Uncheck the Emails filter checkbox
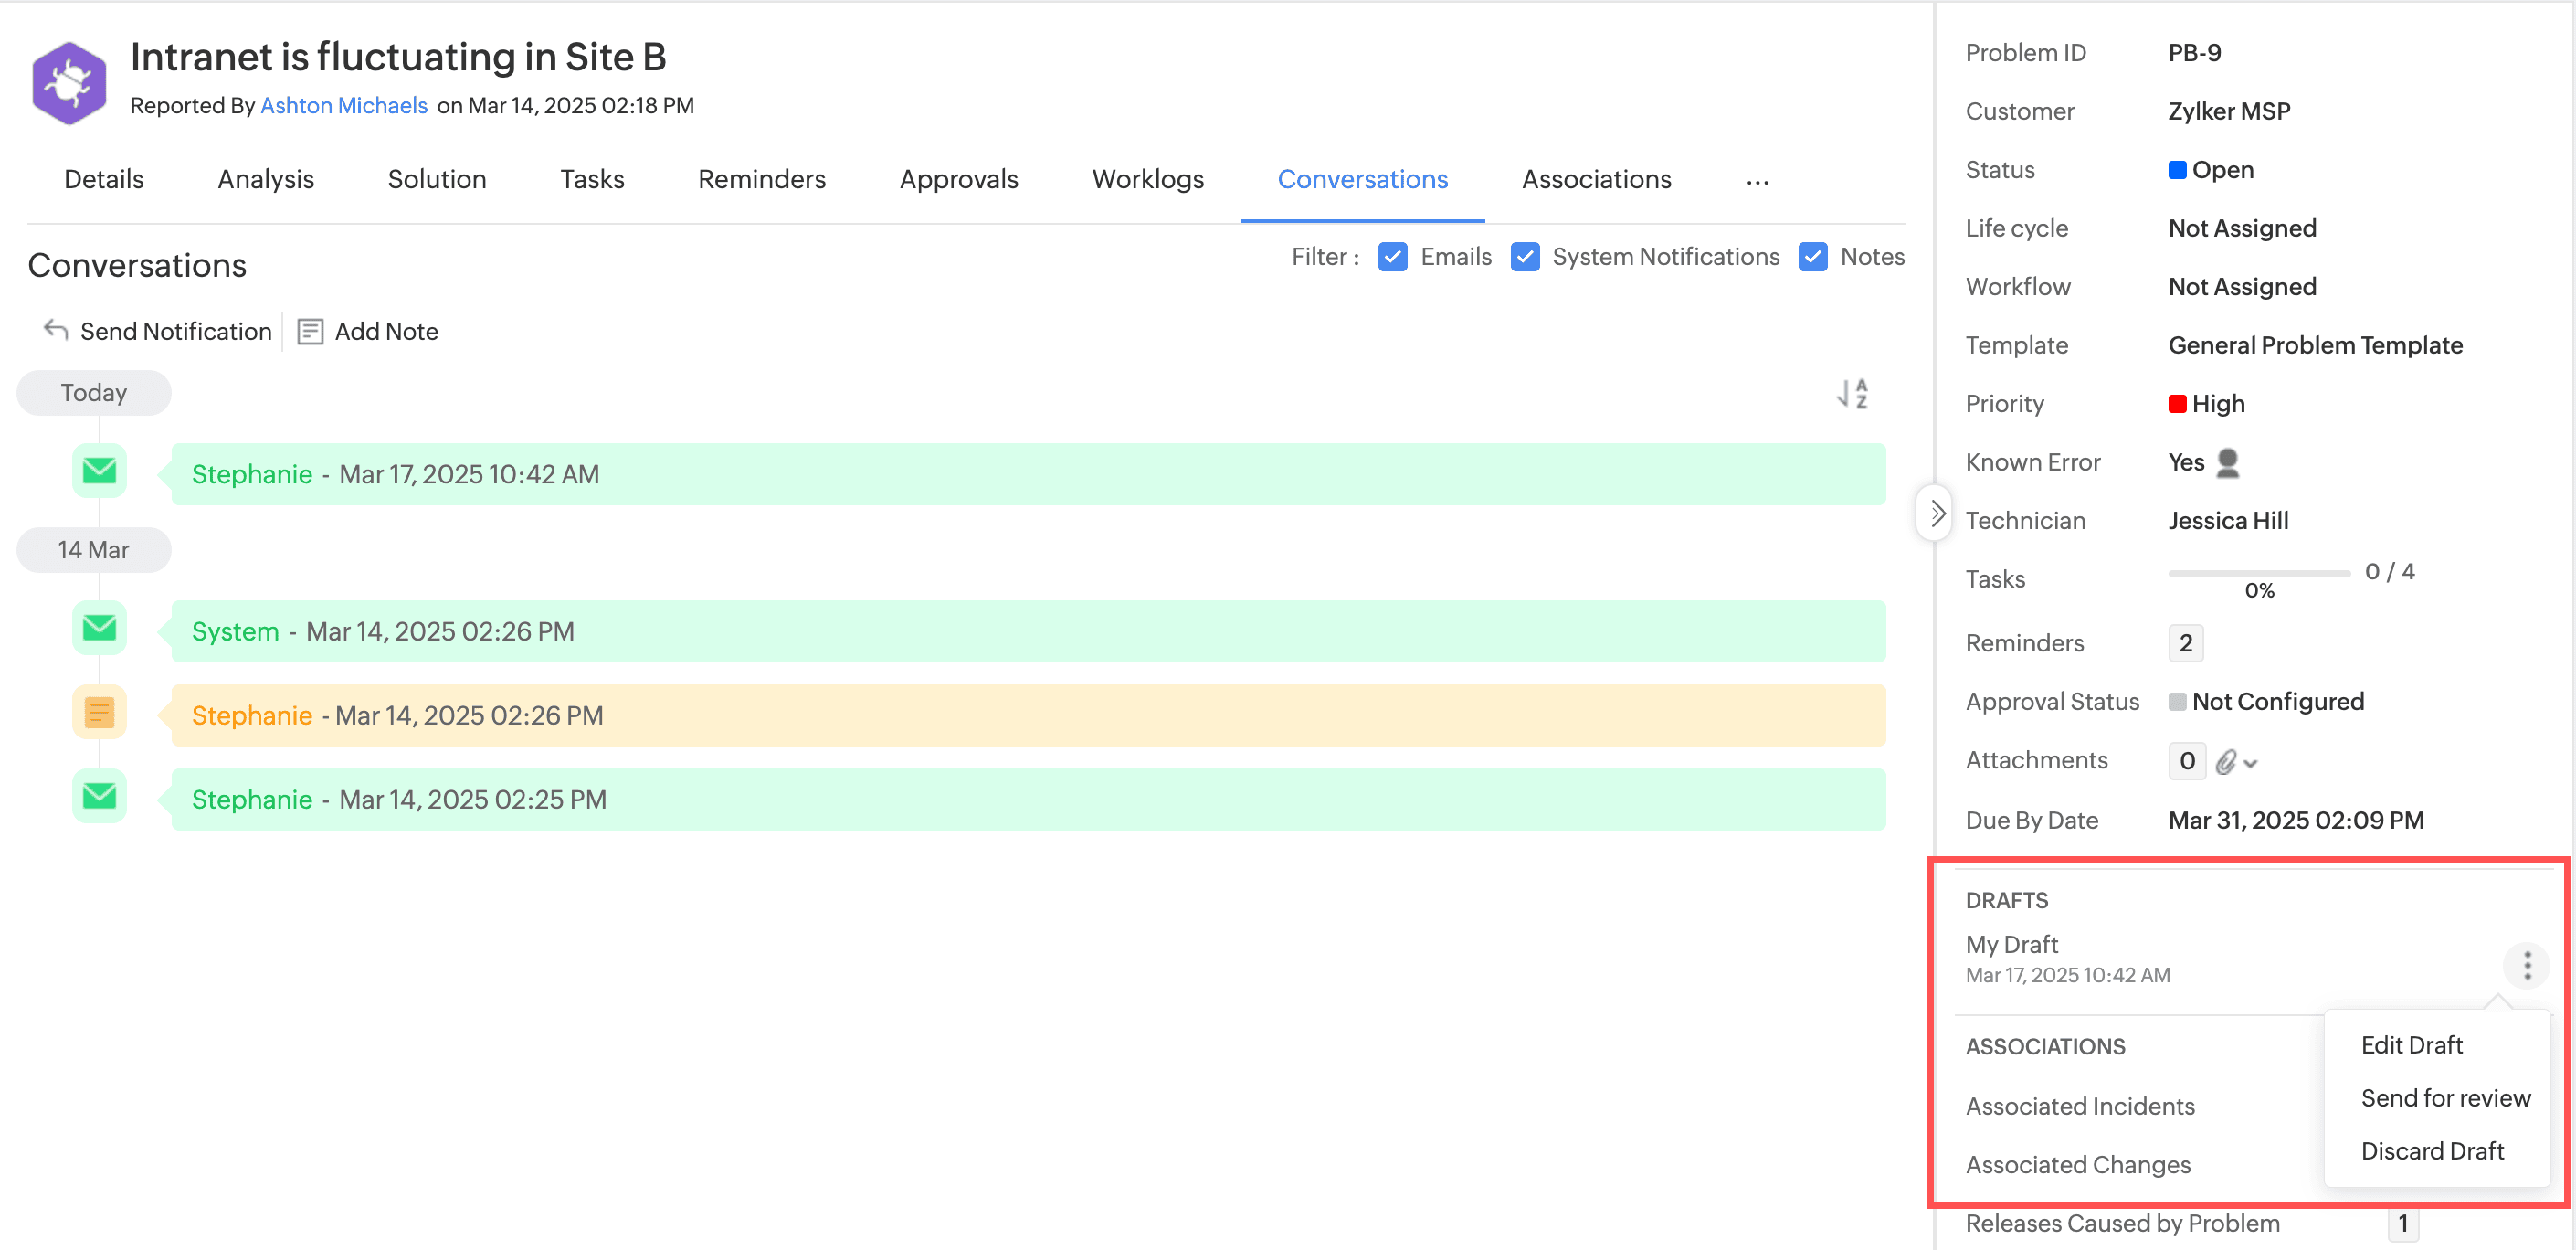The width and height of the screenshot is (2576, 1250). (1392, 257)
